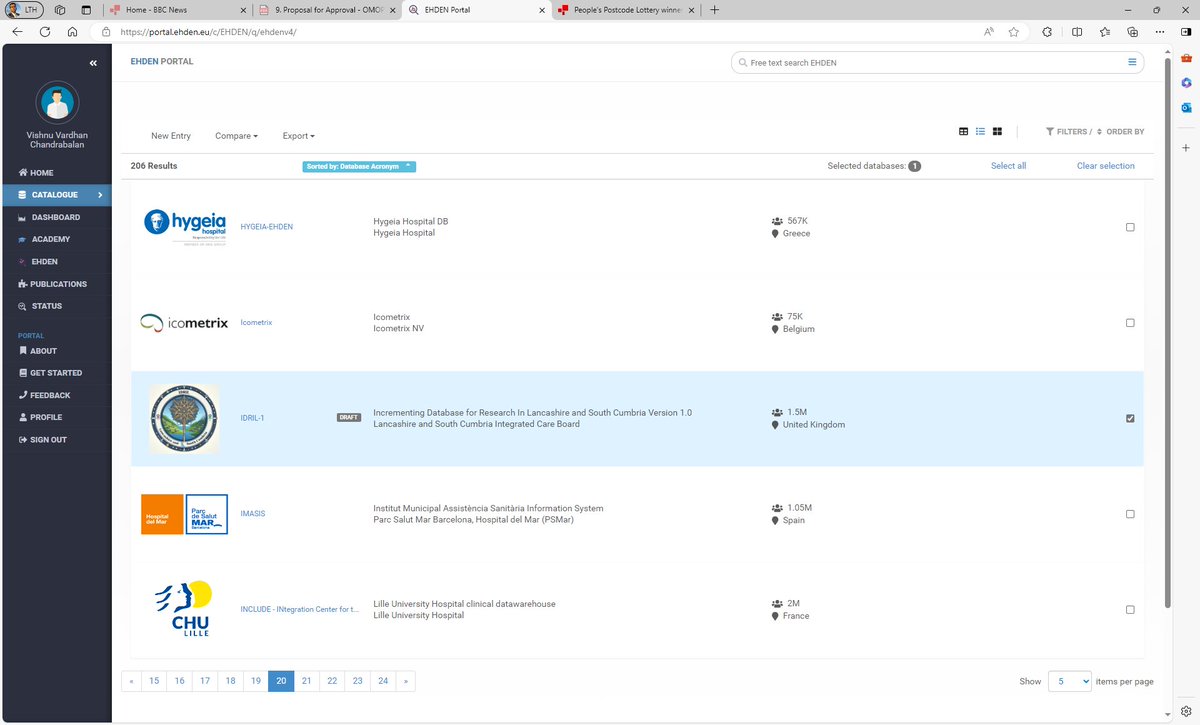Switch to People's Postcode Lottery tab

[625, 9]
